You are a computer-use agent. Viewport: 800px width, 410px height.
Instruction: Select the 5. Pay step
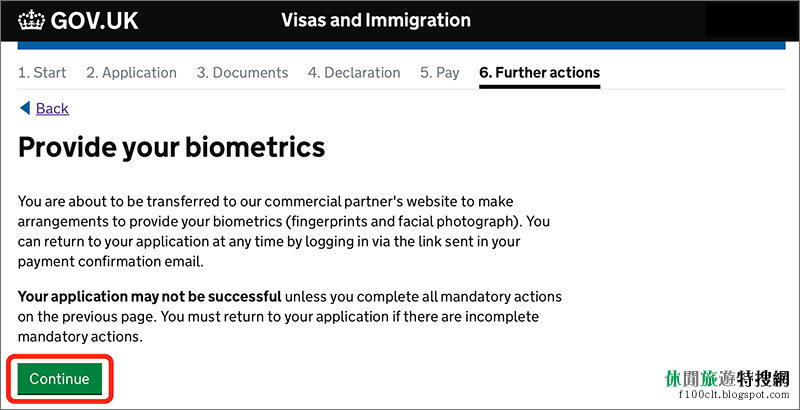[439, 72]
